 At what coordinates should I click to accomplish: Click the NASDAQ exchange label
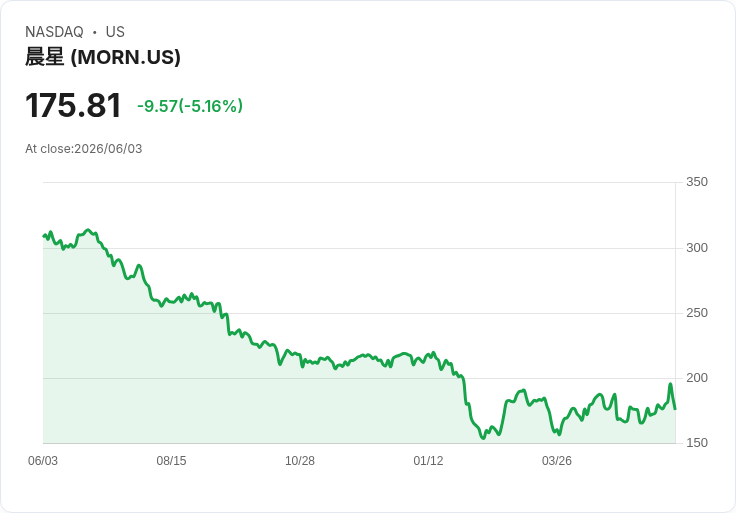pyautogui.click(x=54, y=32)
